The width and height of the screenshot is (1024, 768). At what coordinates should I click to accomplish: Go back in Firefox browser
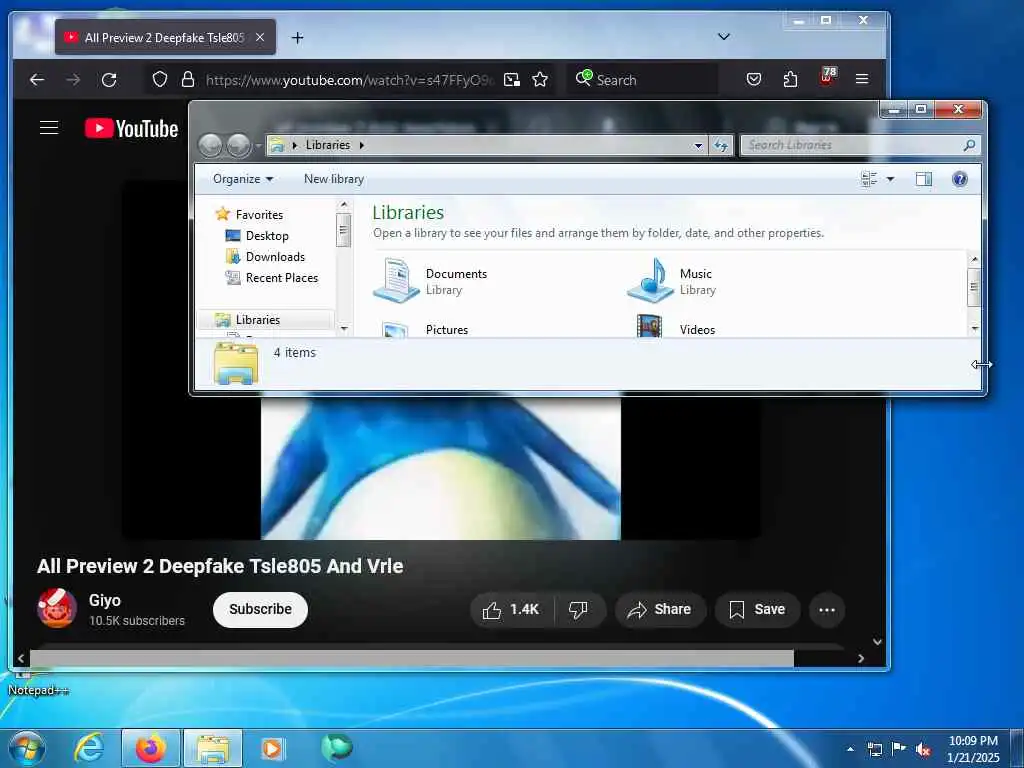(37, 80)
